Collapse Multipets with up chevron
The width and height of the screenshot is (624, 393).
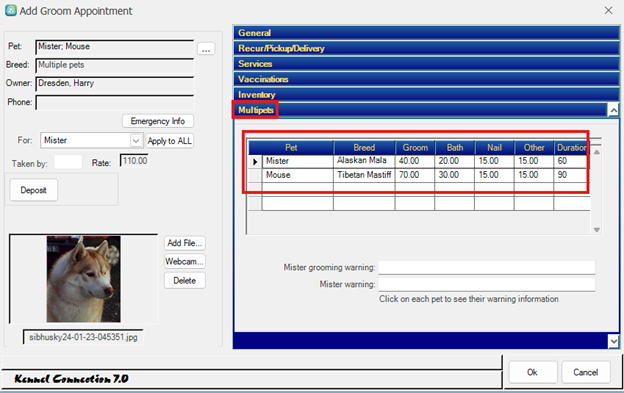tap(613, 110)
